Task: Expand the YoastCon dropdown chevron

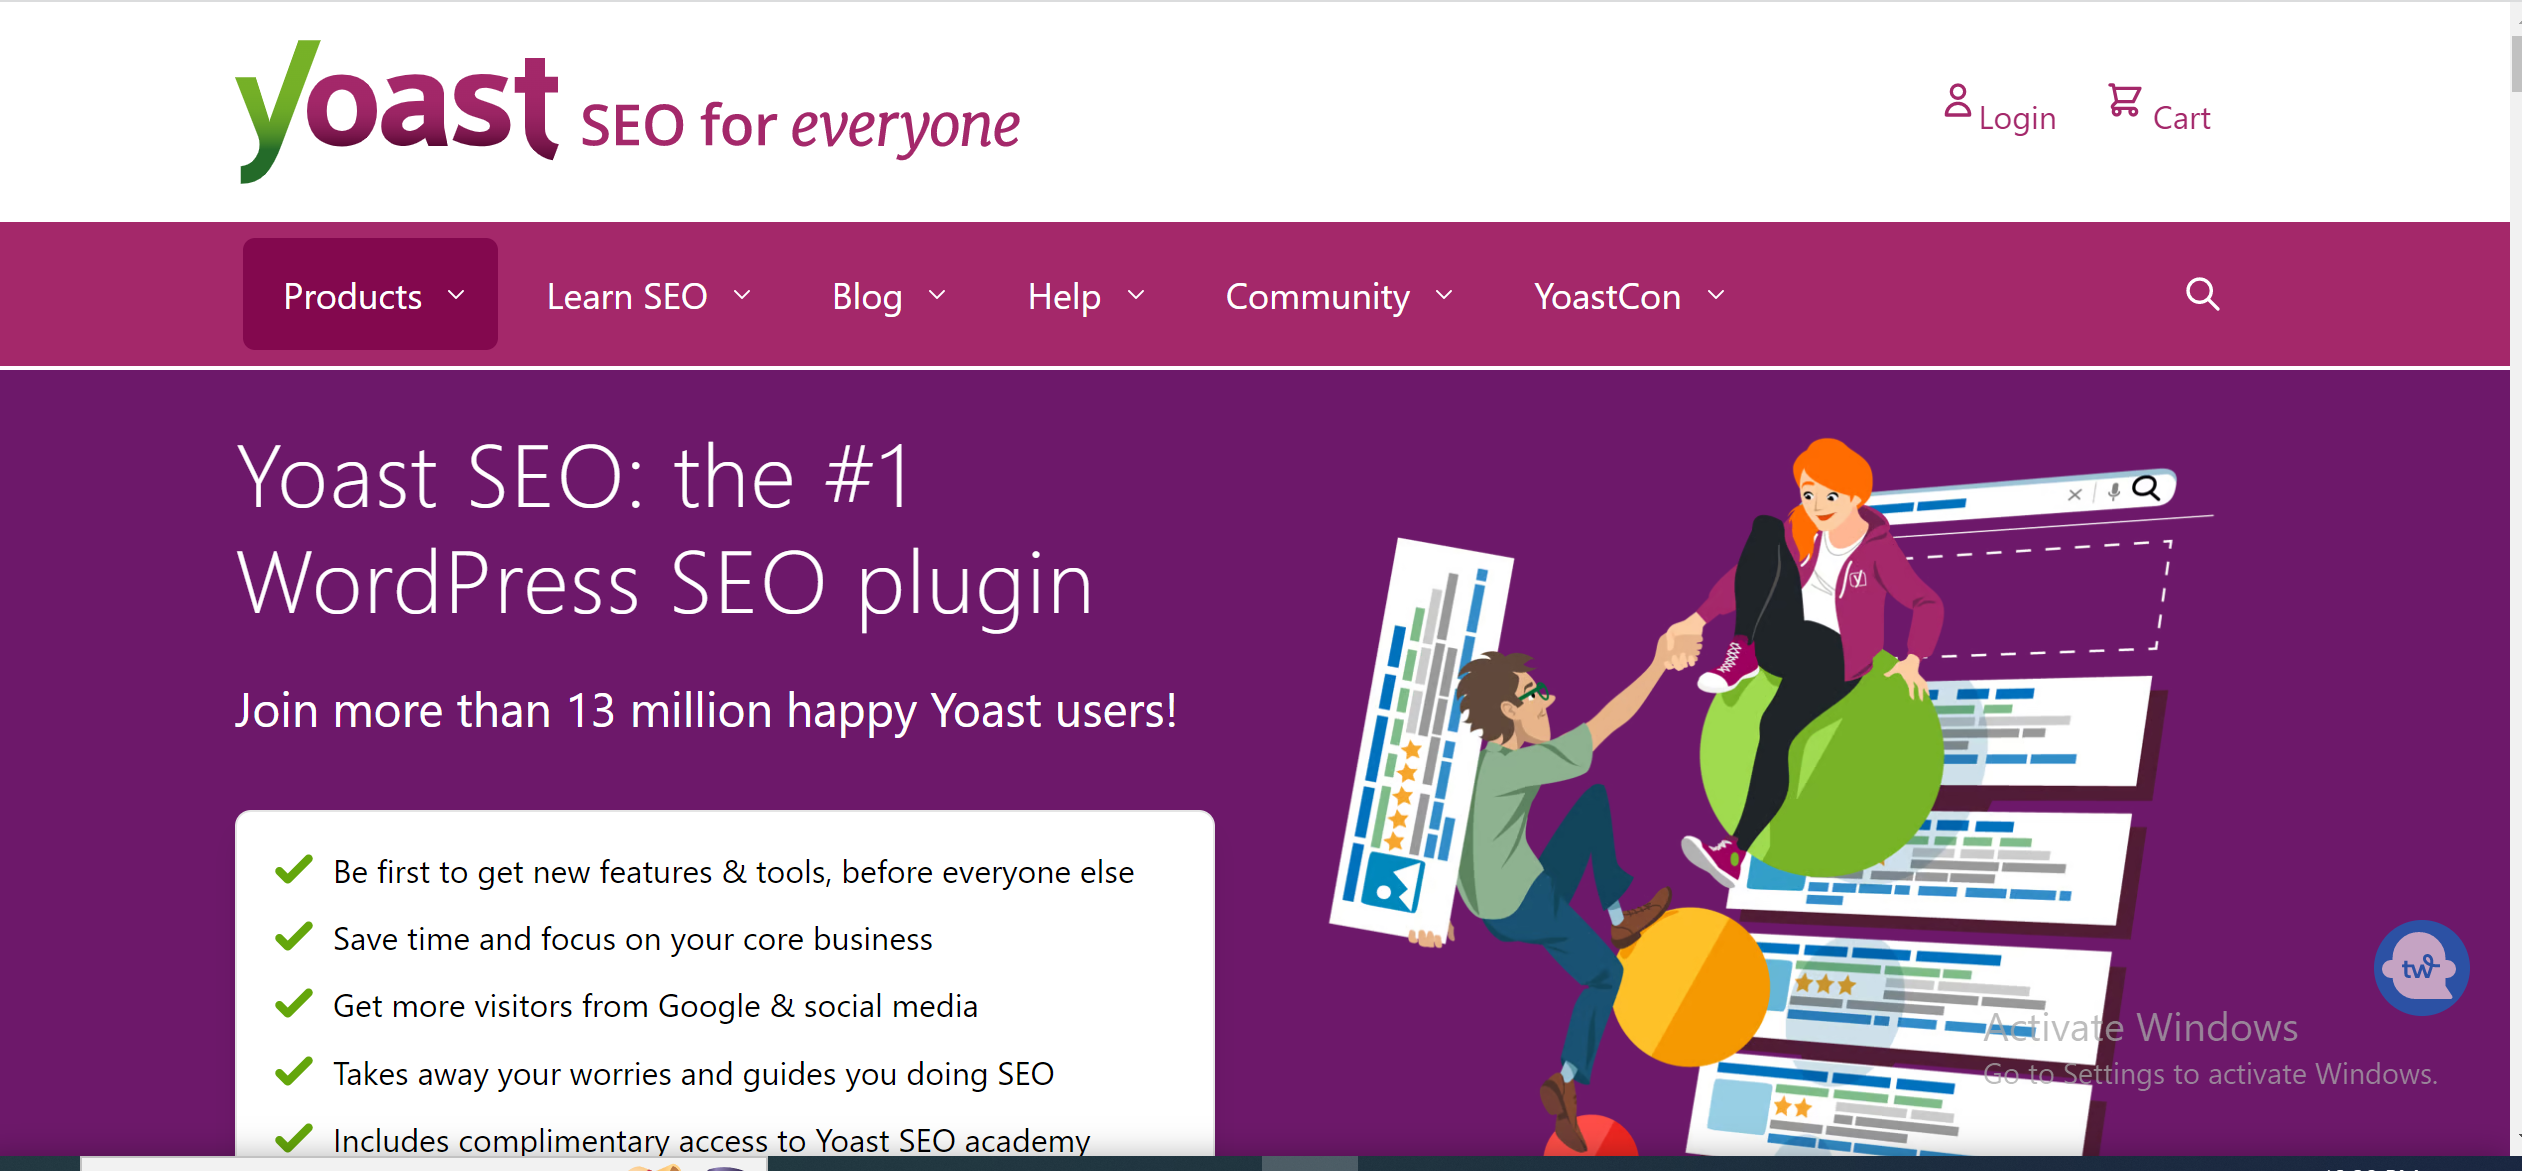Action: [x=1716, y=295]
